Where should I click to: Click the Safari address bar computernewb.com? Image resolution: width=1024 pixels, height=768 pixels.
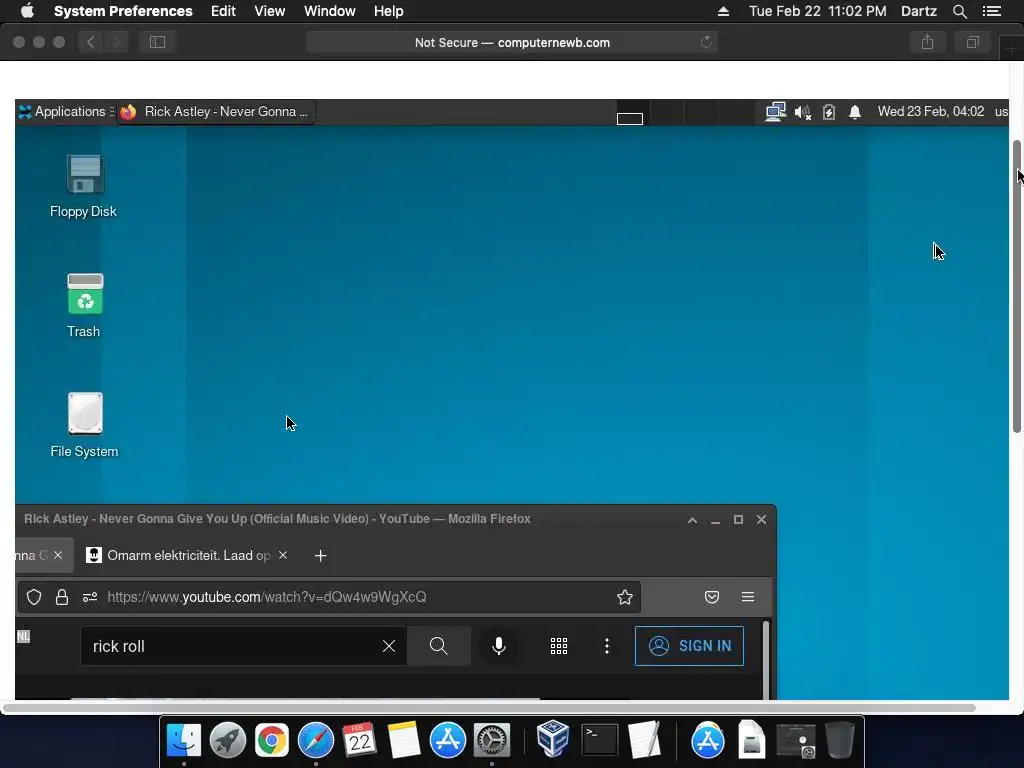pyautogui.click(x=512, y=42)
